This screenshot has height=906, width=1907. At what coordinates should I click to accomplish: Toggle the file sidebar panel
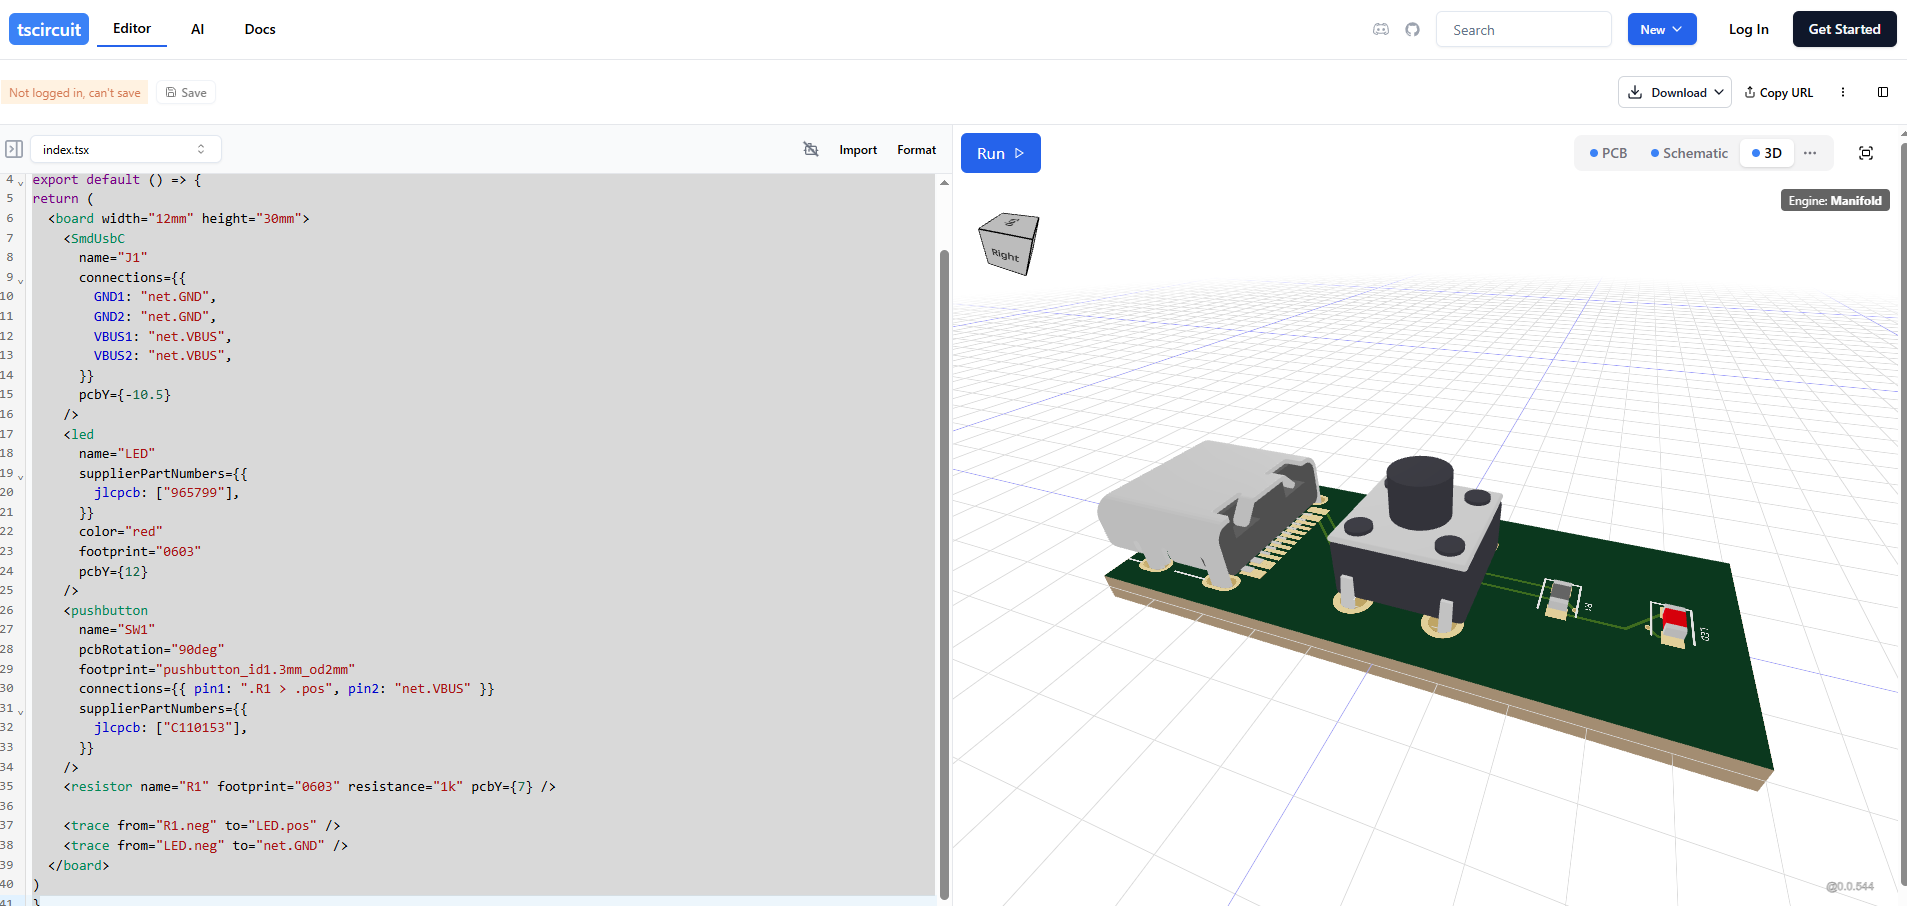click(x=14, y=149)
